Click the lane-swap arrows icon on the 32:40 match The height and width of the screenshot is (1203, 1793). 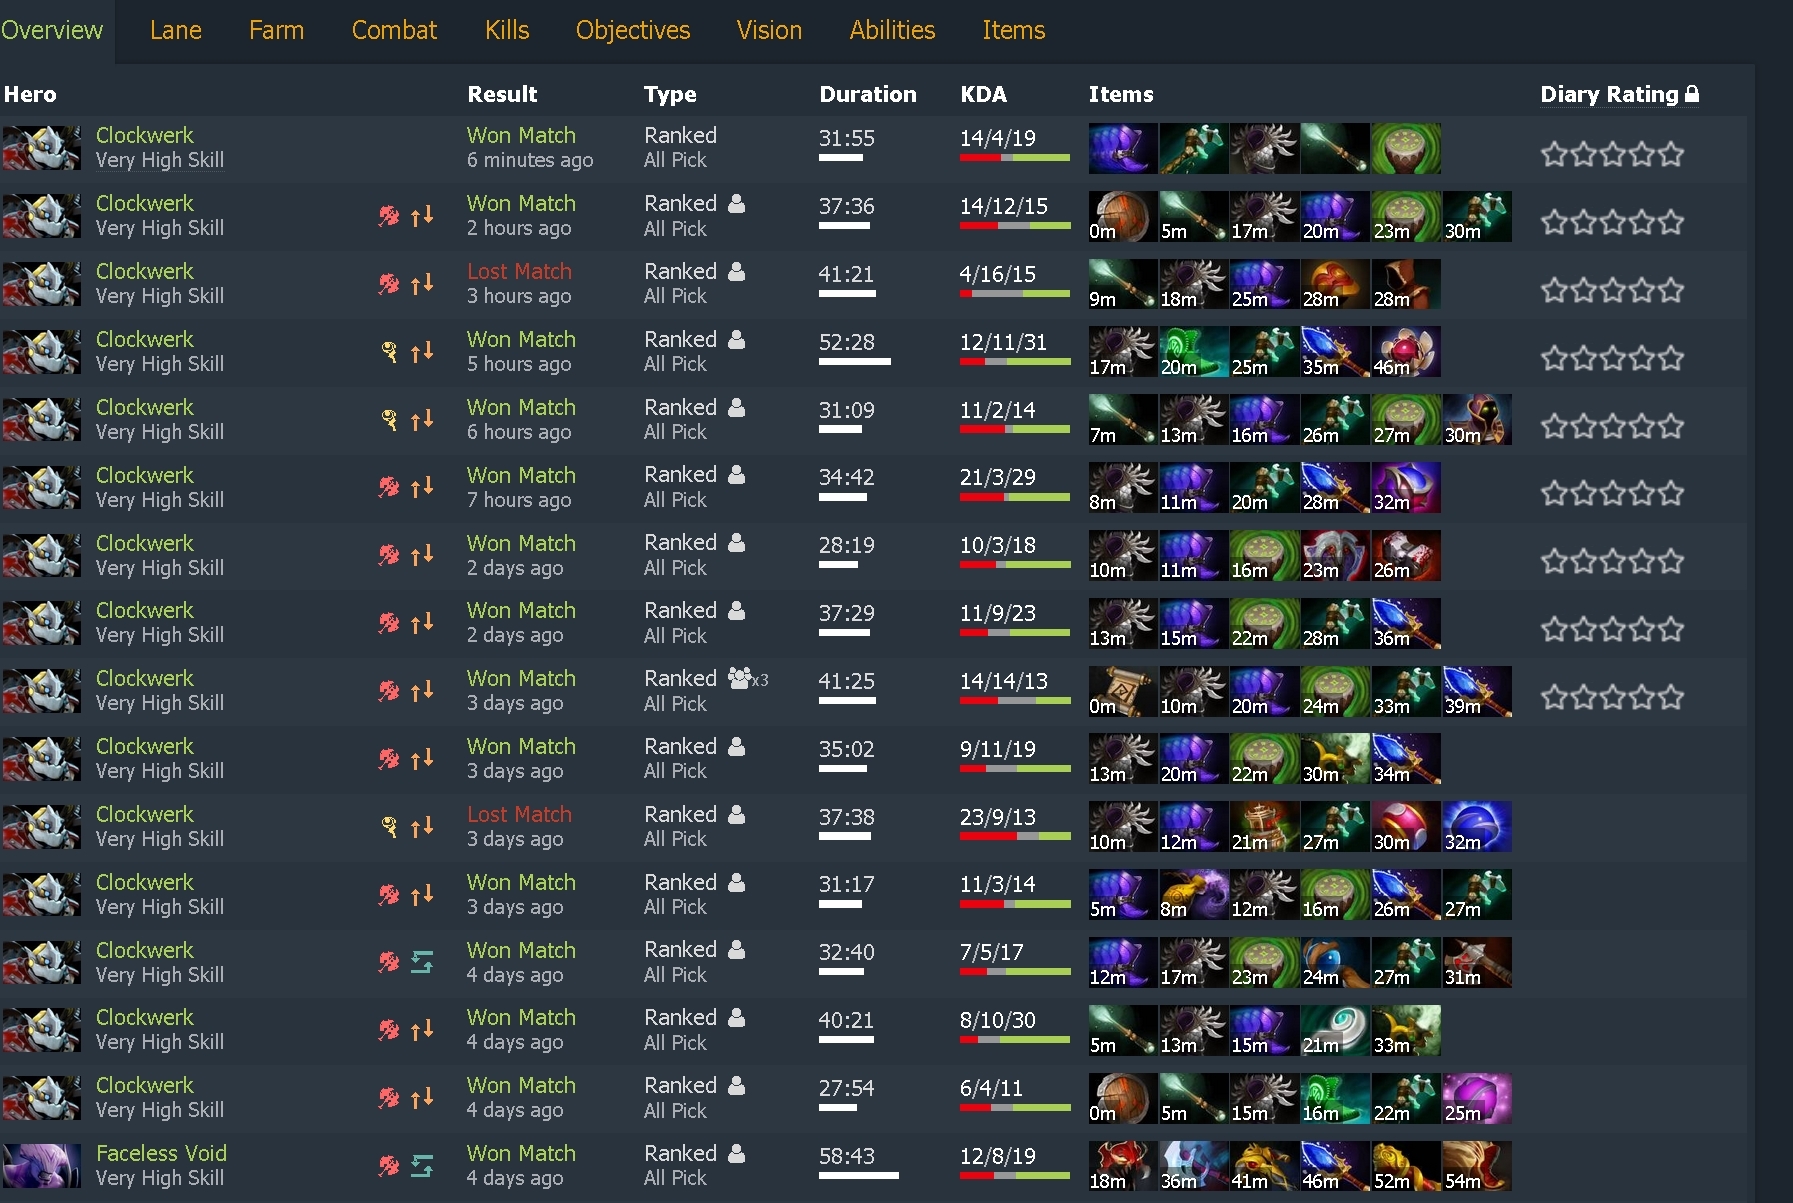(x=422, y=962)
